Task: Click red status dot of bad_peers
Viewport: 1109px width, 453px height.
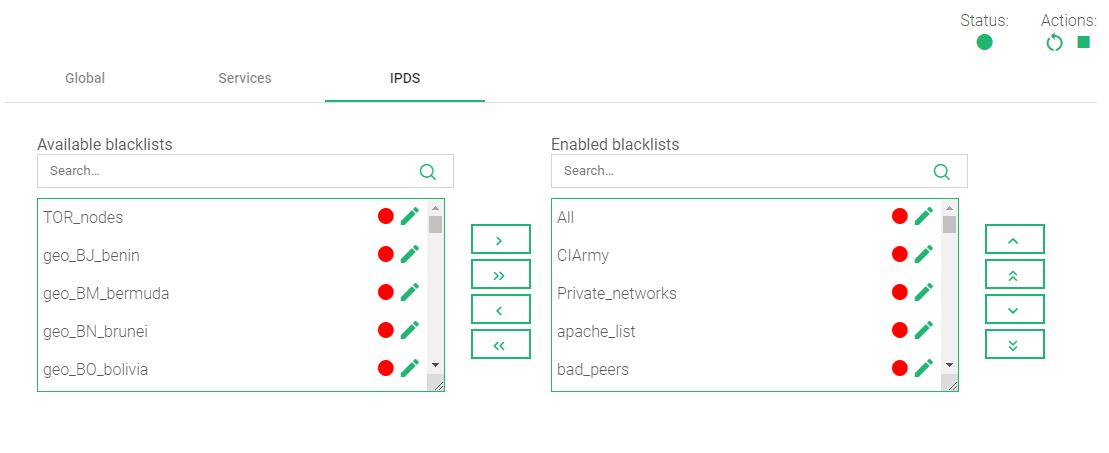Action: point(900,368)
